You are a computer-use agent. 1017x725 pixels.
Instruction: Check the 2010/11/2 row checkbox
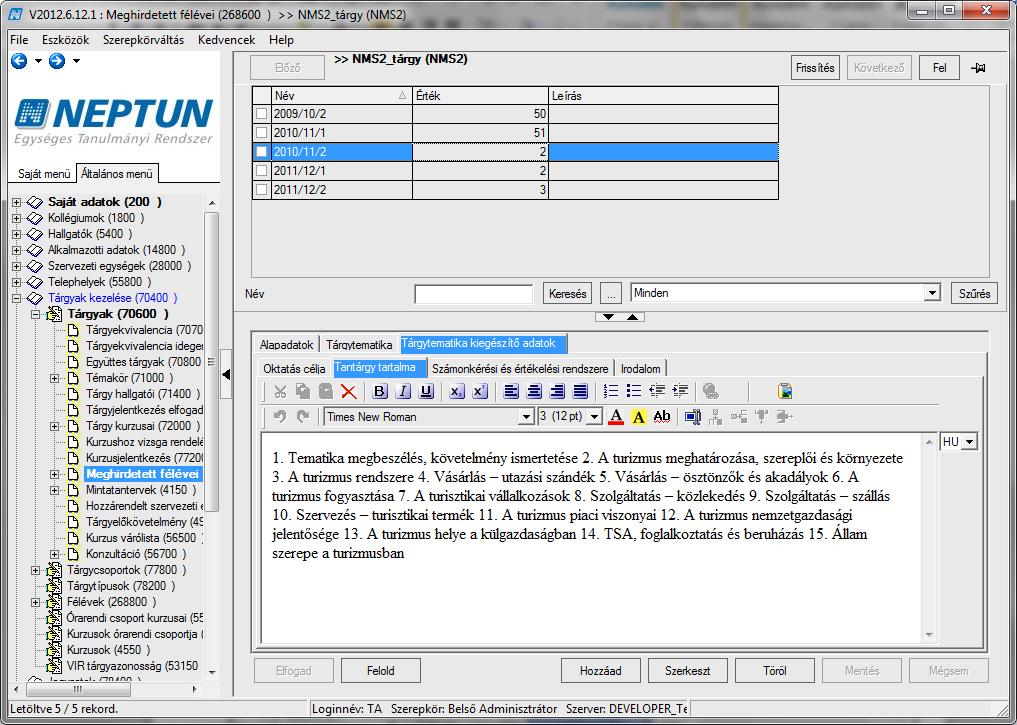pos(261,152)
